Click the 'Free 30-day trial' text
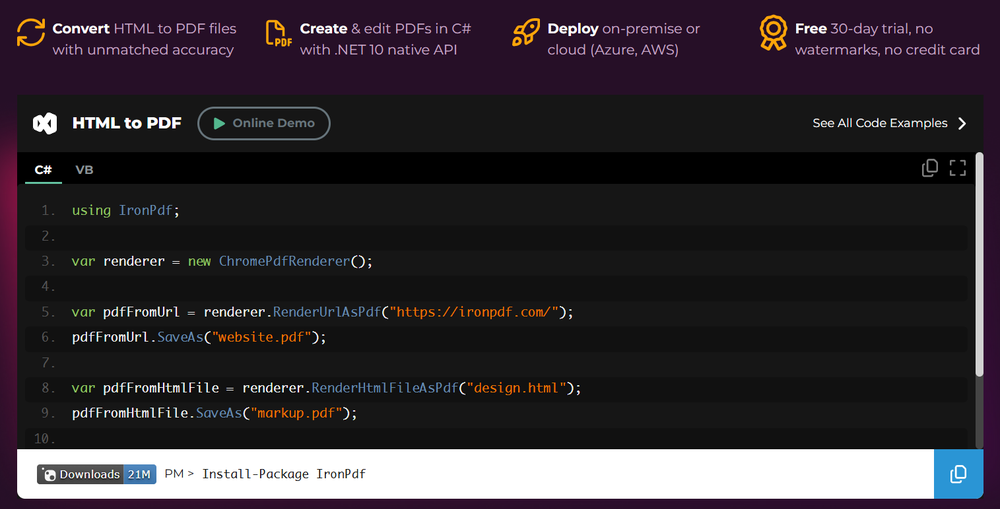Screen dimensions: 1000x509 pyautogui.click(x=851, y=29)
